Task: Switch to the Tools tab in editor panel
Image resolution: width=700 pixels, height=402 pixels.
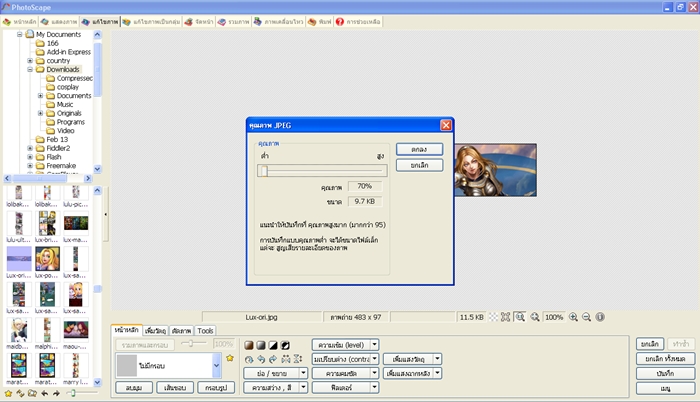Action: pos(205,331)
